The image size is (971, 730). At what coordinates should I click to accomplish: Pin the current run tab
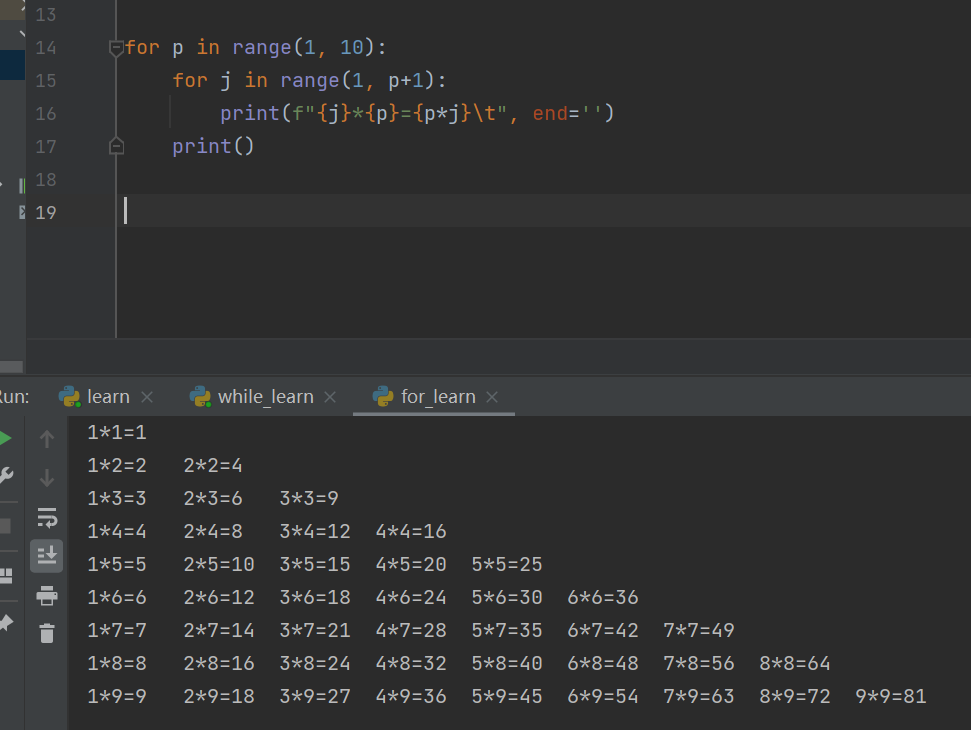coord(5,622)
